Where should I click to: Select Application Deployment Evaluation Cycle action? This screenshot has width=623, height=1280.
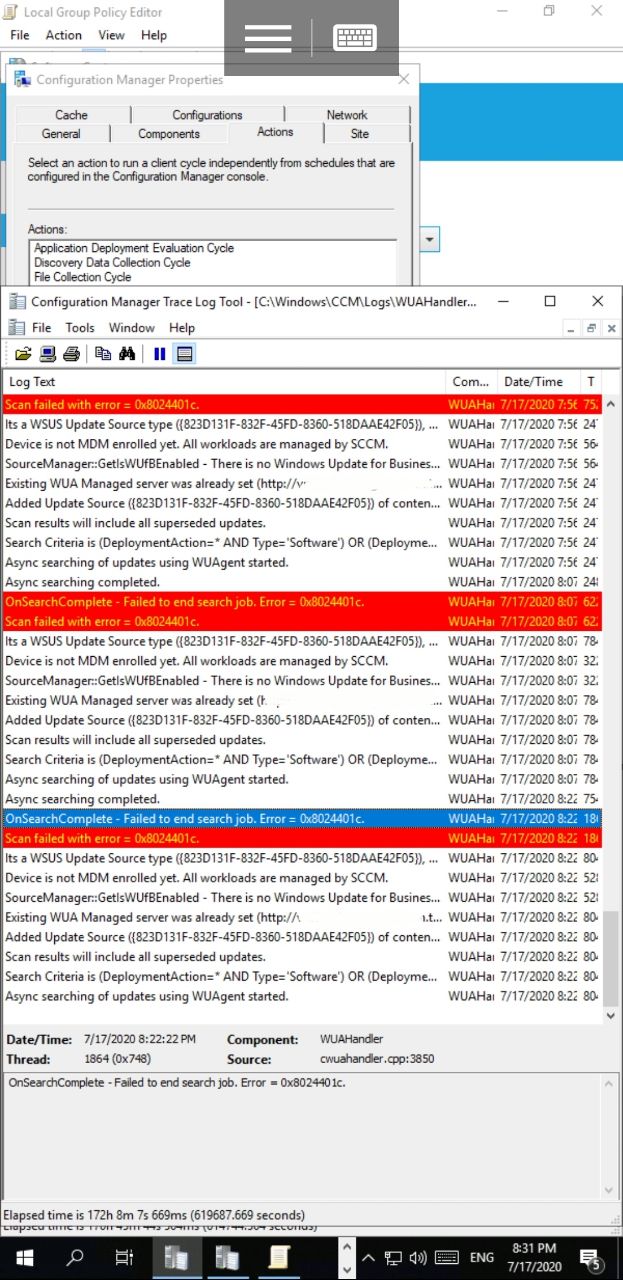134,248
